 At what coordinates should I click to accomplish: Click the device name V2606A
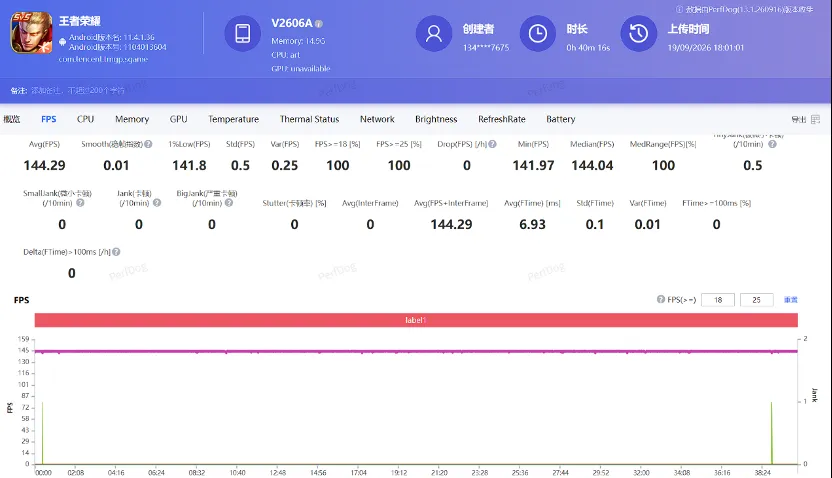click(292, 23)
